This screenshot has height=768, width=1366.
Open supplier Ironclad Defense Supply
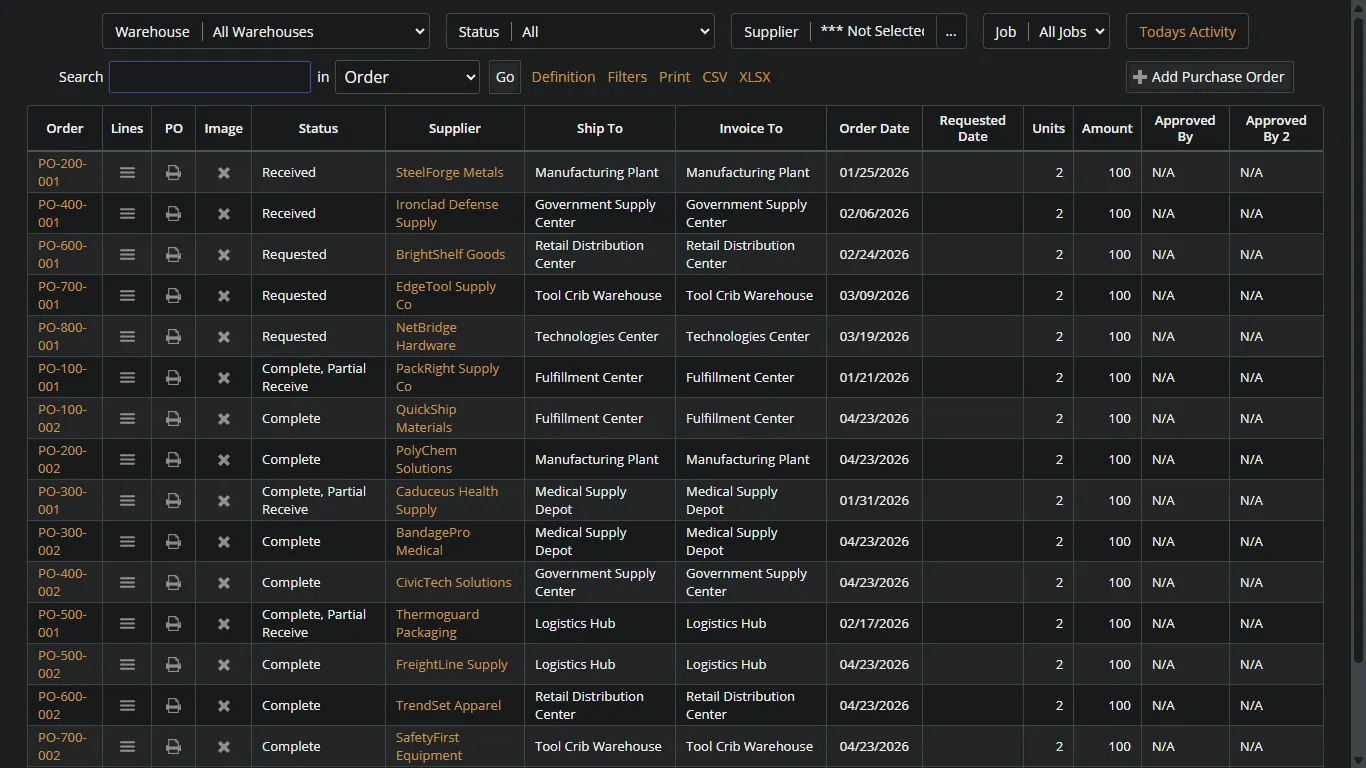click(x=447, y=214)
